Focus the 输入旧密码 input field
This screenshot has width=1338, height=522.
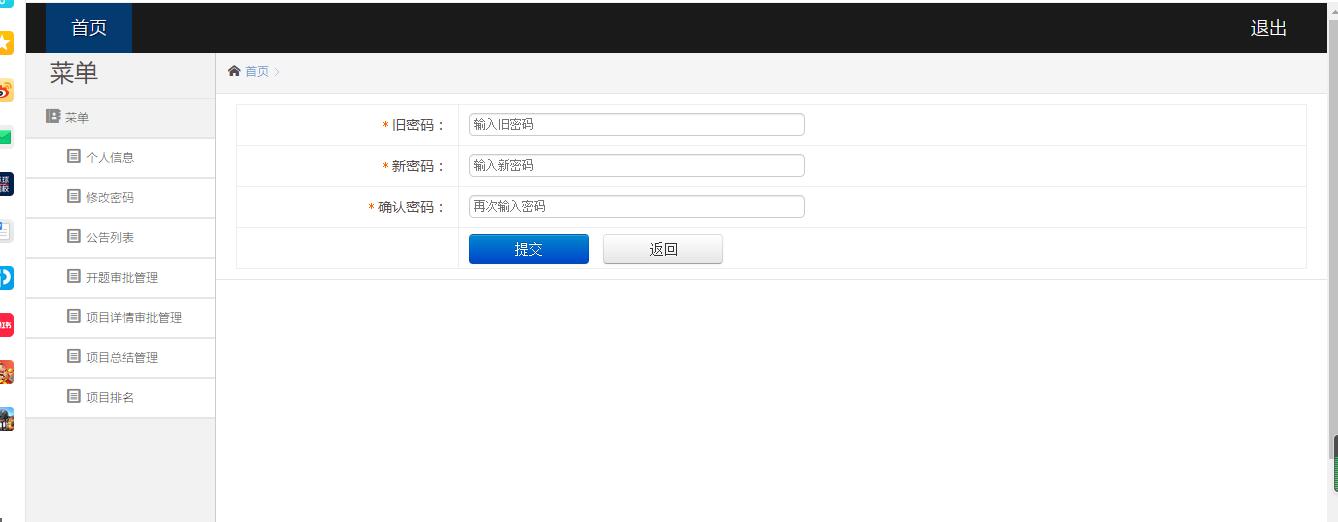(x=636, y=125)
